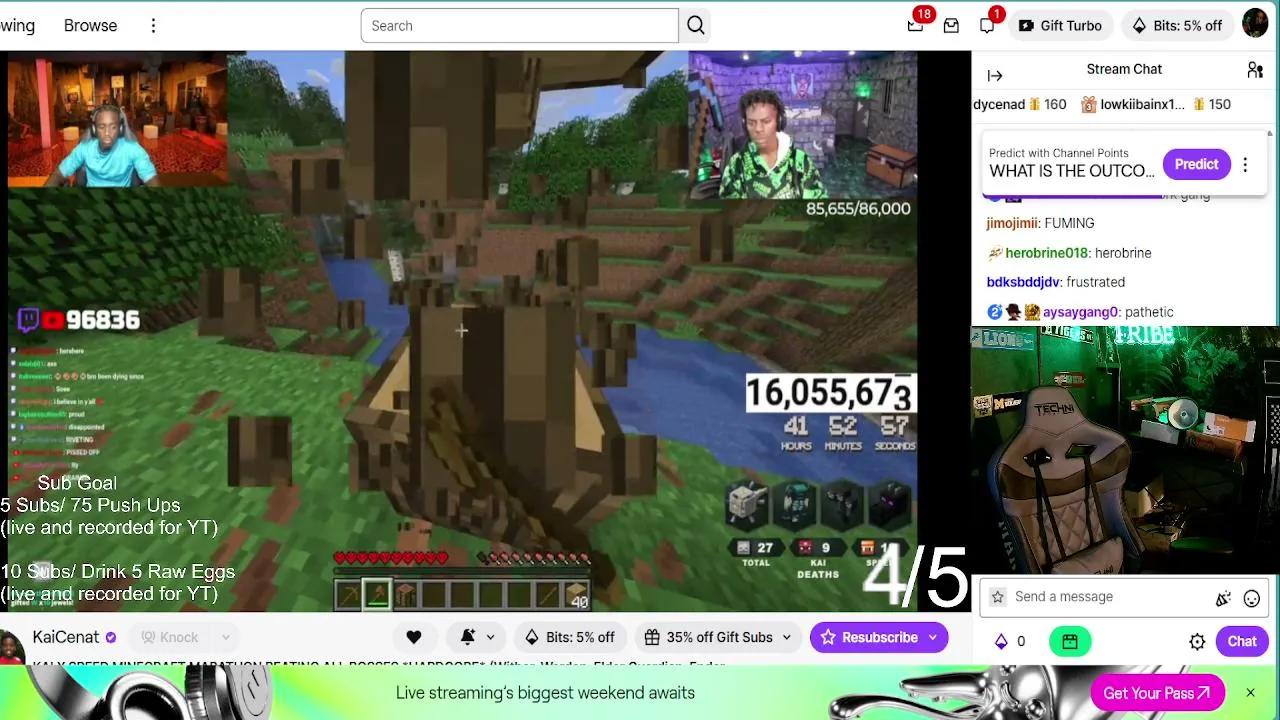Click the stream video player
Viewport: 1280px width, 720px height.
click(460, 330)
